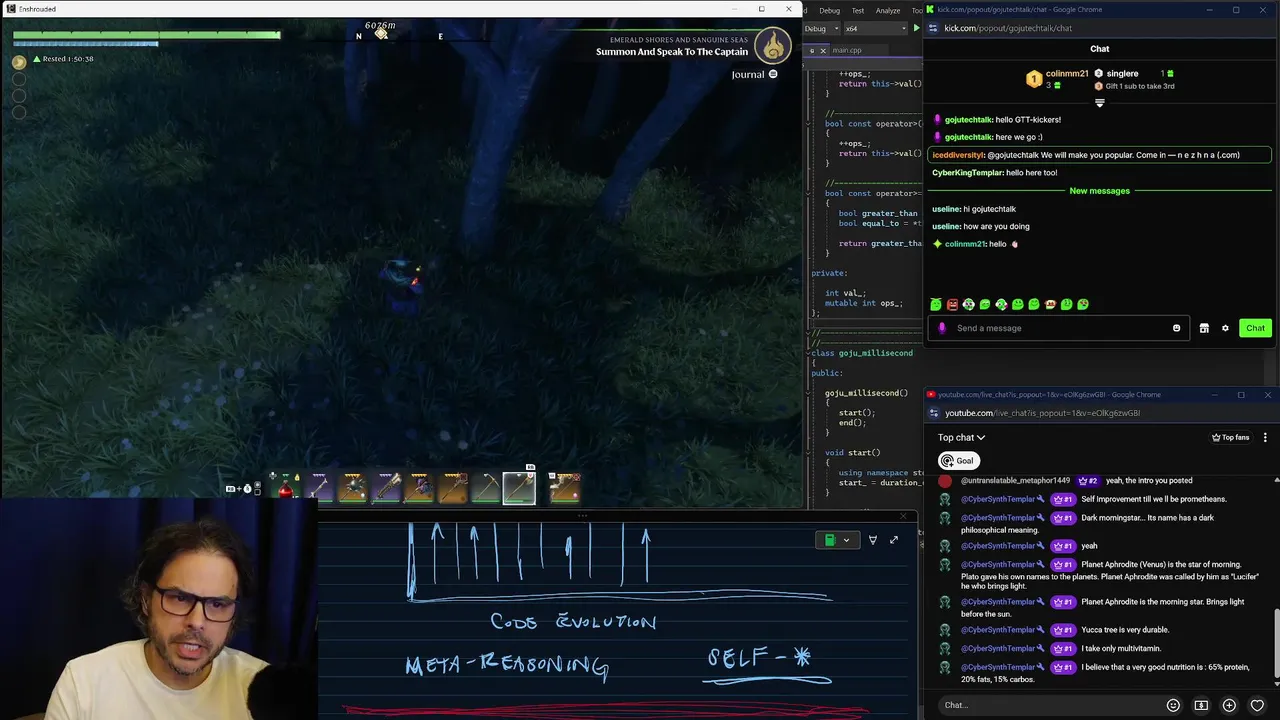The width and height of the screenshot is (1280, 720).
Task: Click the Kick popout address bar URL
Action: pyautogui.click(x=1008, y=28)
